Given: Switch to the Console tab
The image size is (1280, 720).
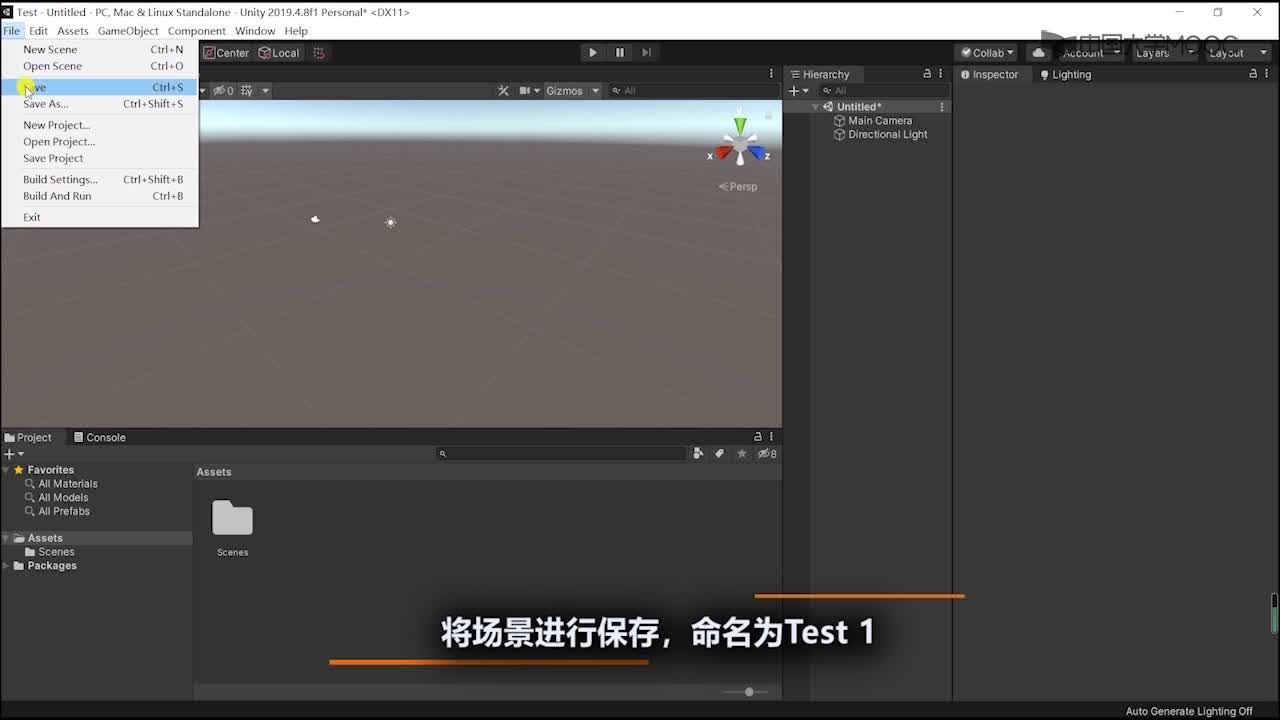Looking at the screenshot, I should click(99, 438).
